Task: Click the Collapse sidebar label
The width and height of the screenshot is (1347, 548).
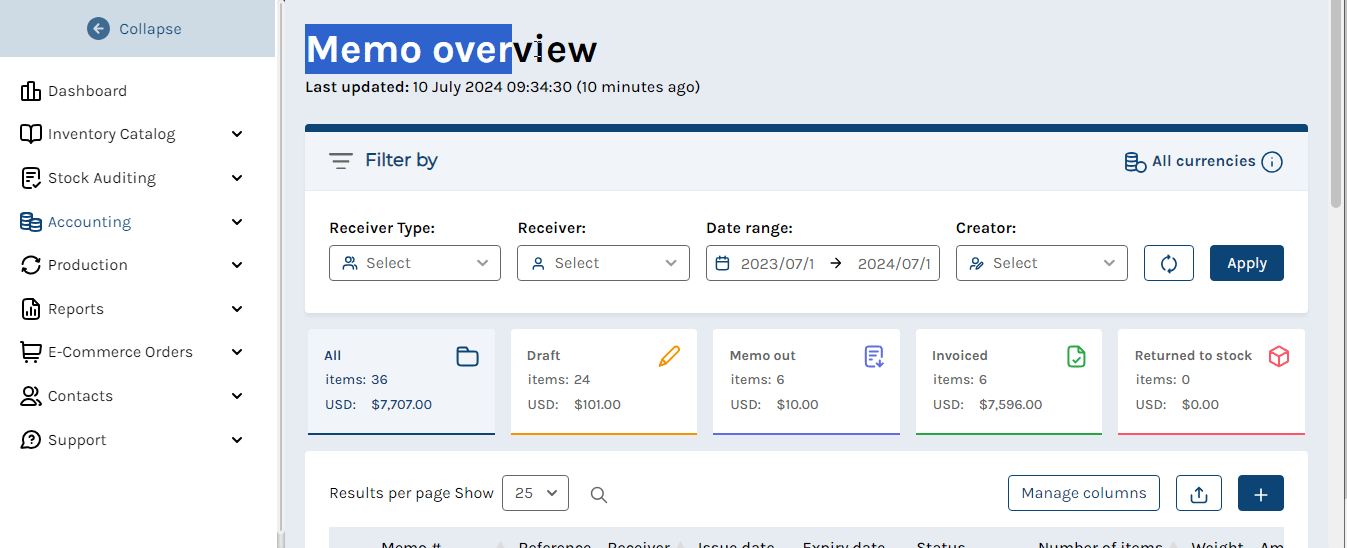Action: pos(151,29)
